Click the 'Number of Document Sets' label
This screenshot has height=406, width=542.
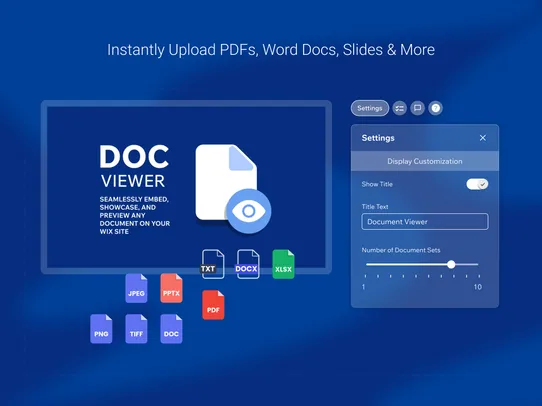click(401, 250)
